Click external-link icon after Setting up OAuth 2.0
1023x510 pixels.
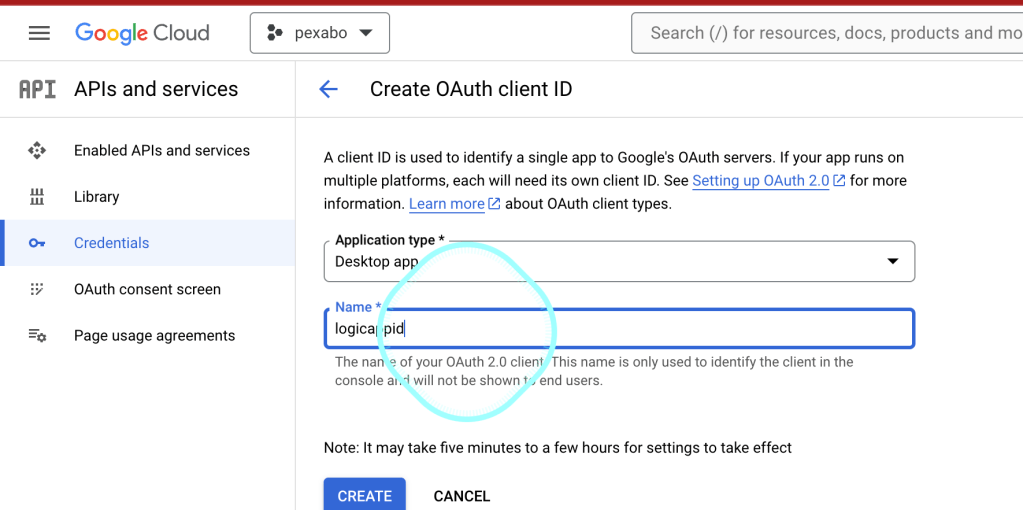[840, 181]
